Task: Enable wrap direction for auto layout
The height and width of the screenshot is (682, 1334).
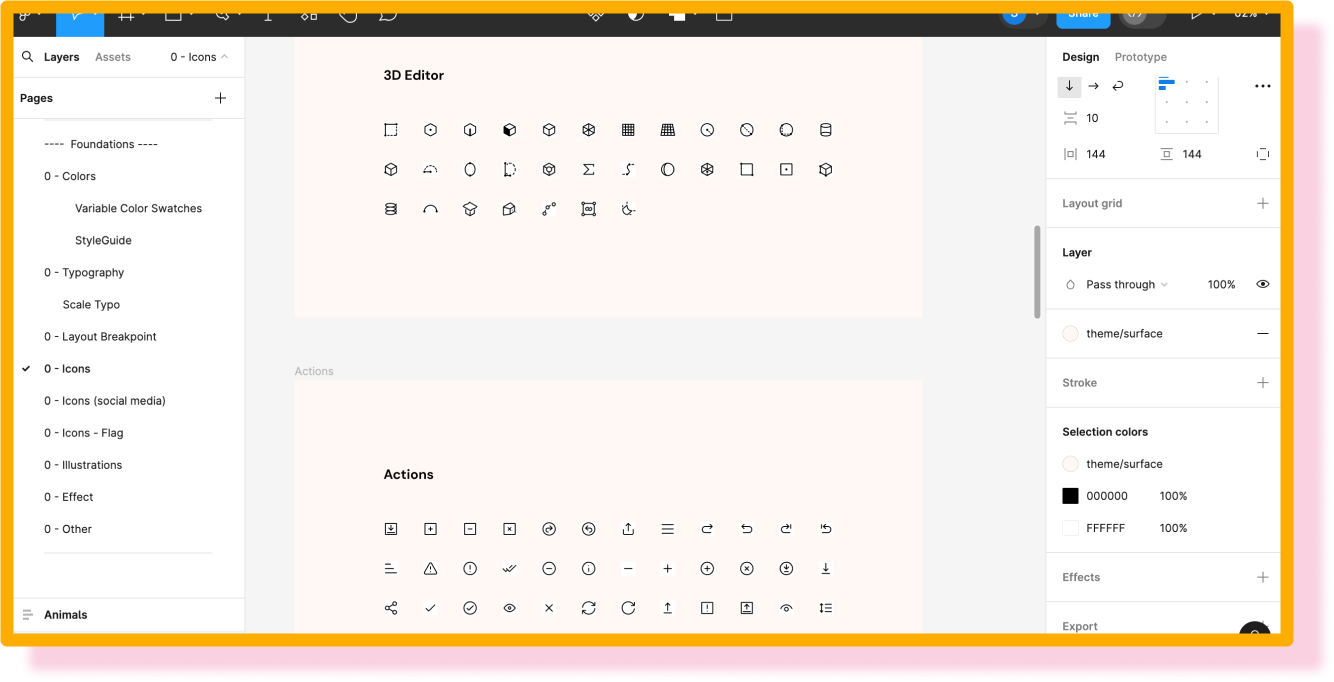Action: 1118,86
